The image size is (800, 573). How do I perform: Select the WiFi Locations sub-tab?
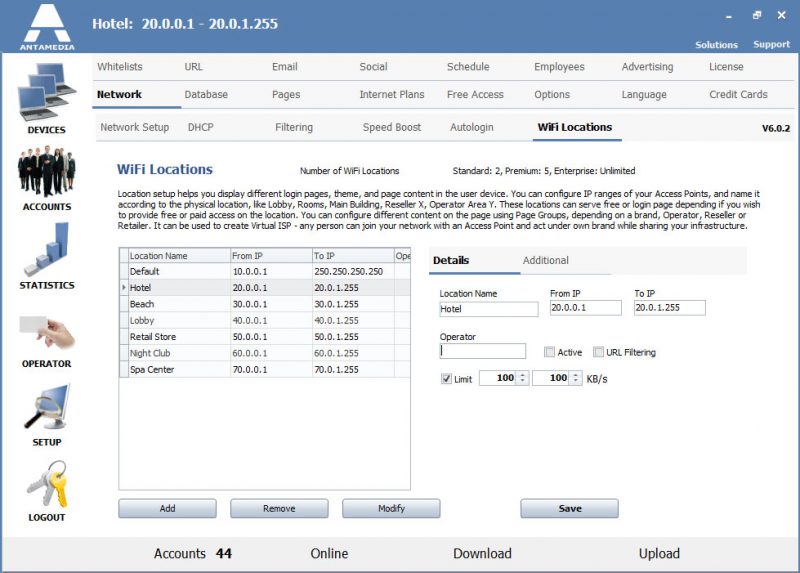click(x=574, y=127)
